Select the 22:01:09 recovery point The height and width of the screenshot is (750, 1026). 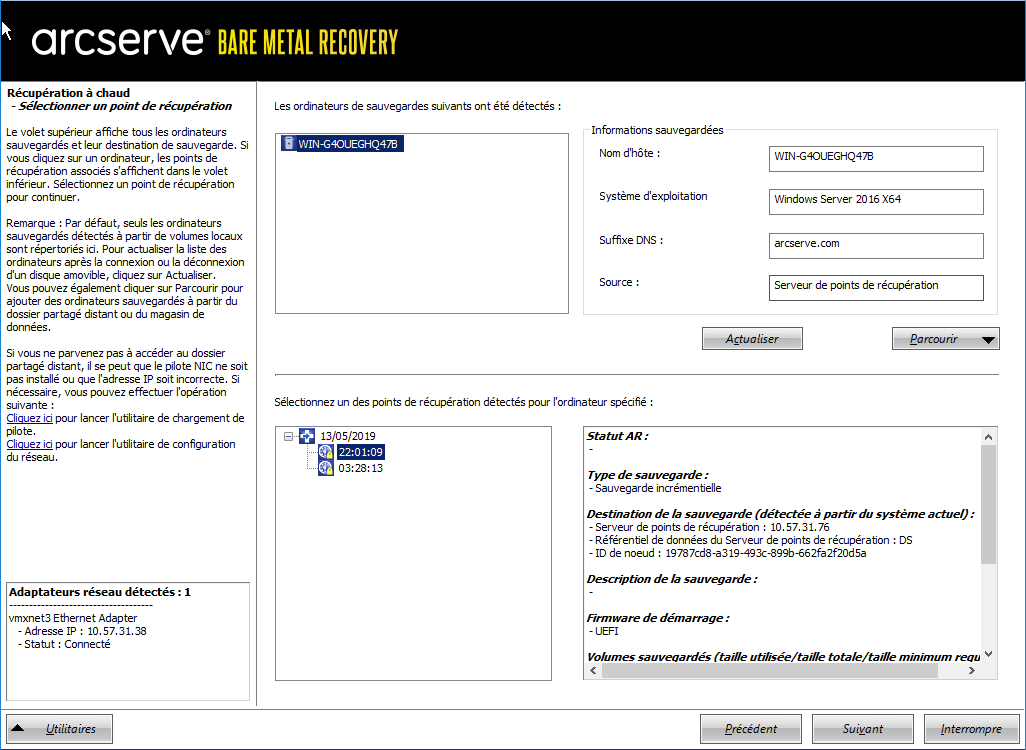click(361, 452)
